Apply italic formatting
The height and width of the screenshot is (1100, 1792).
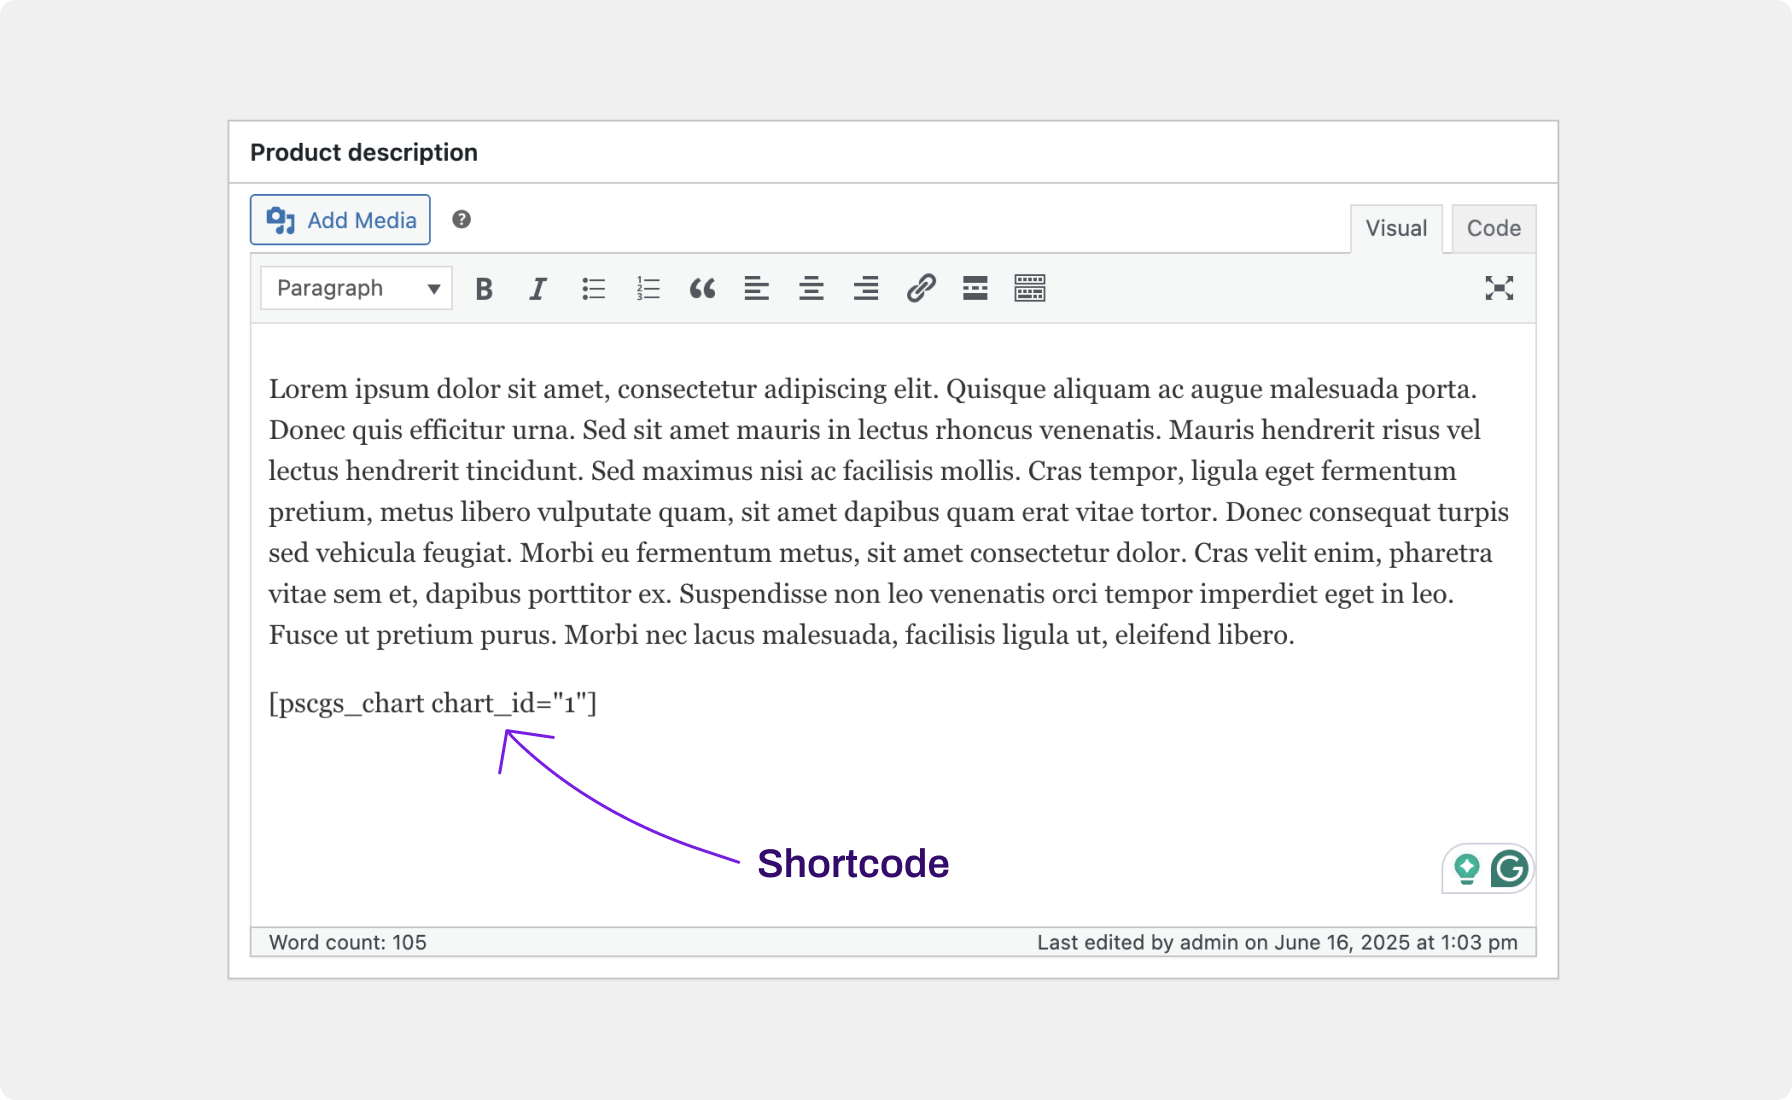click(537, 288)
